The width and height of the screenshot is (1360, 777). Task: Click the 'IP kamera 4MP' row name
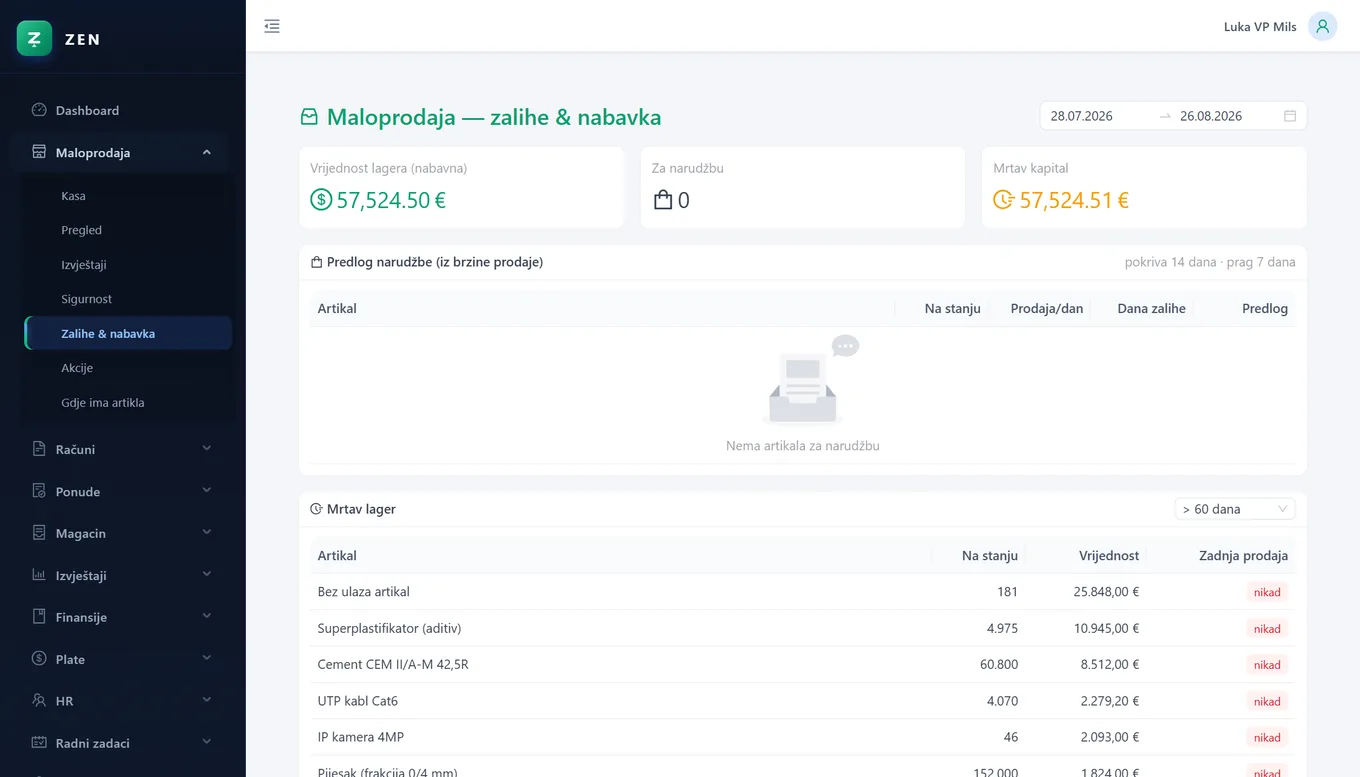(361, 737)
